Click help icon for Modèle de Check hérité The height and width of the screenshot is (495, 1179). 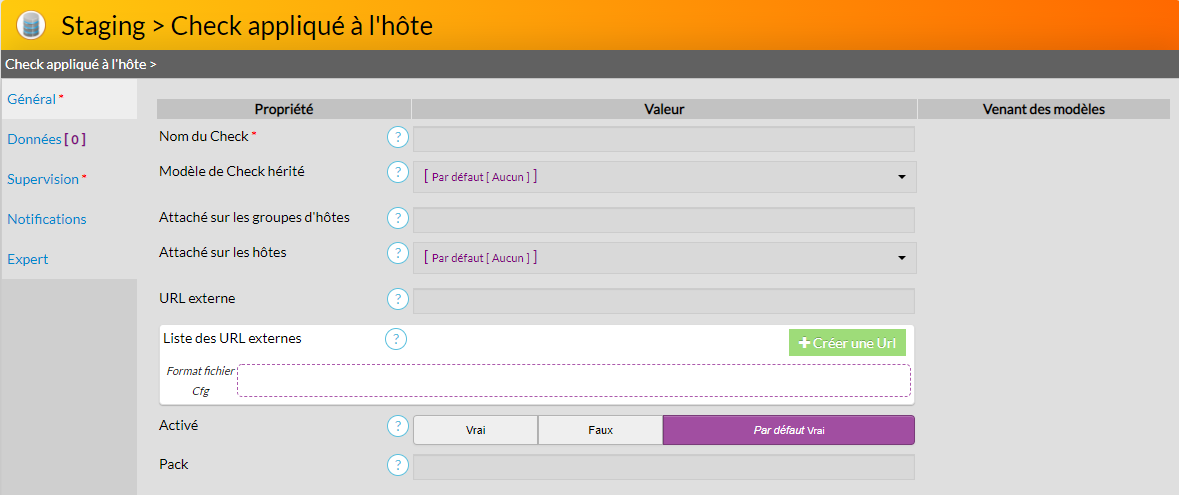point(397,172)
